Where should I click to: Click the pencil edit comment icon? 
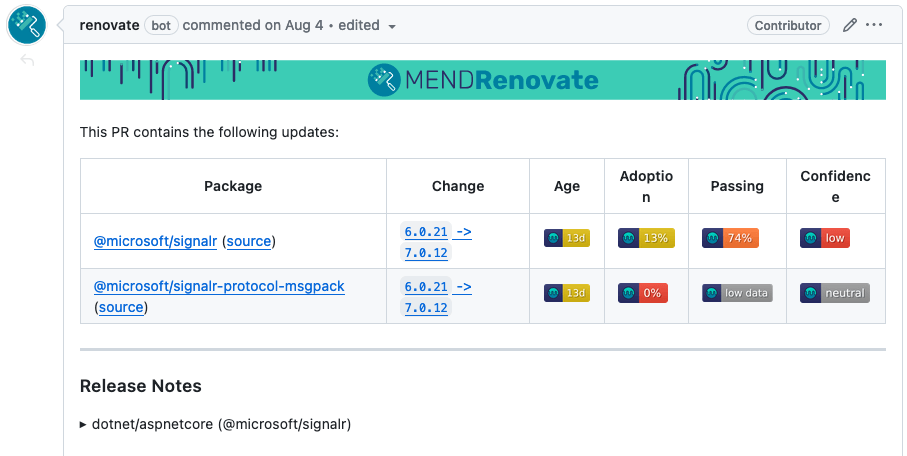[x=850, y=25]
